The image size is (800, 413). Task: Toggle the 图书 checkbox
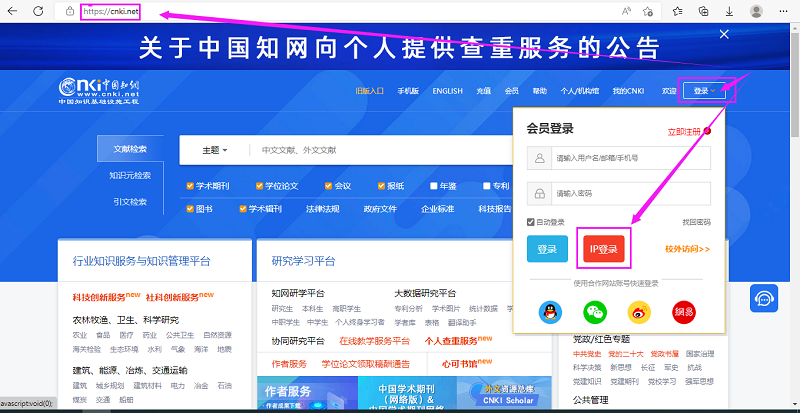(x=190, y=209)
